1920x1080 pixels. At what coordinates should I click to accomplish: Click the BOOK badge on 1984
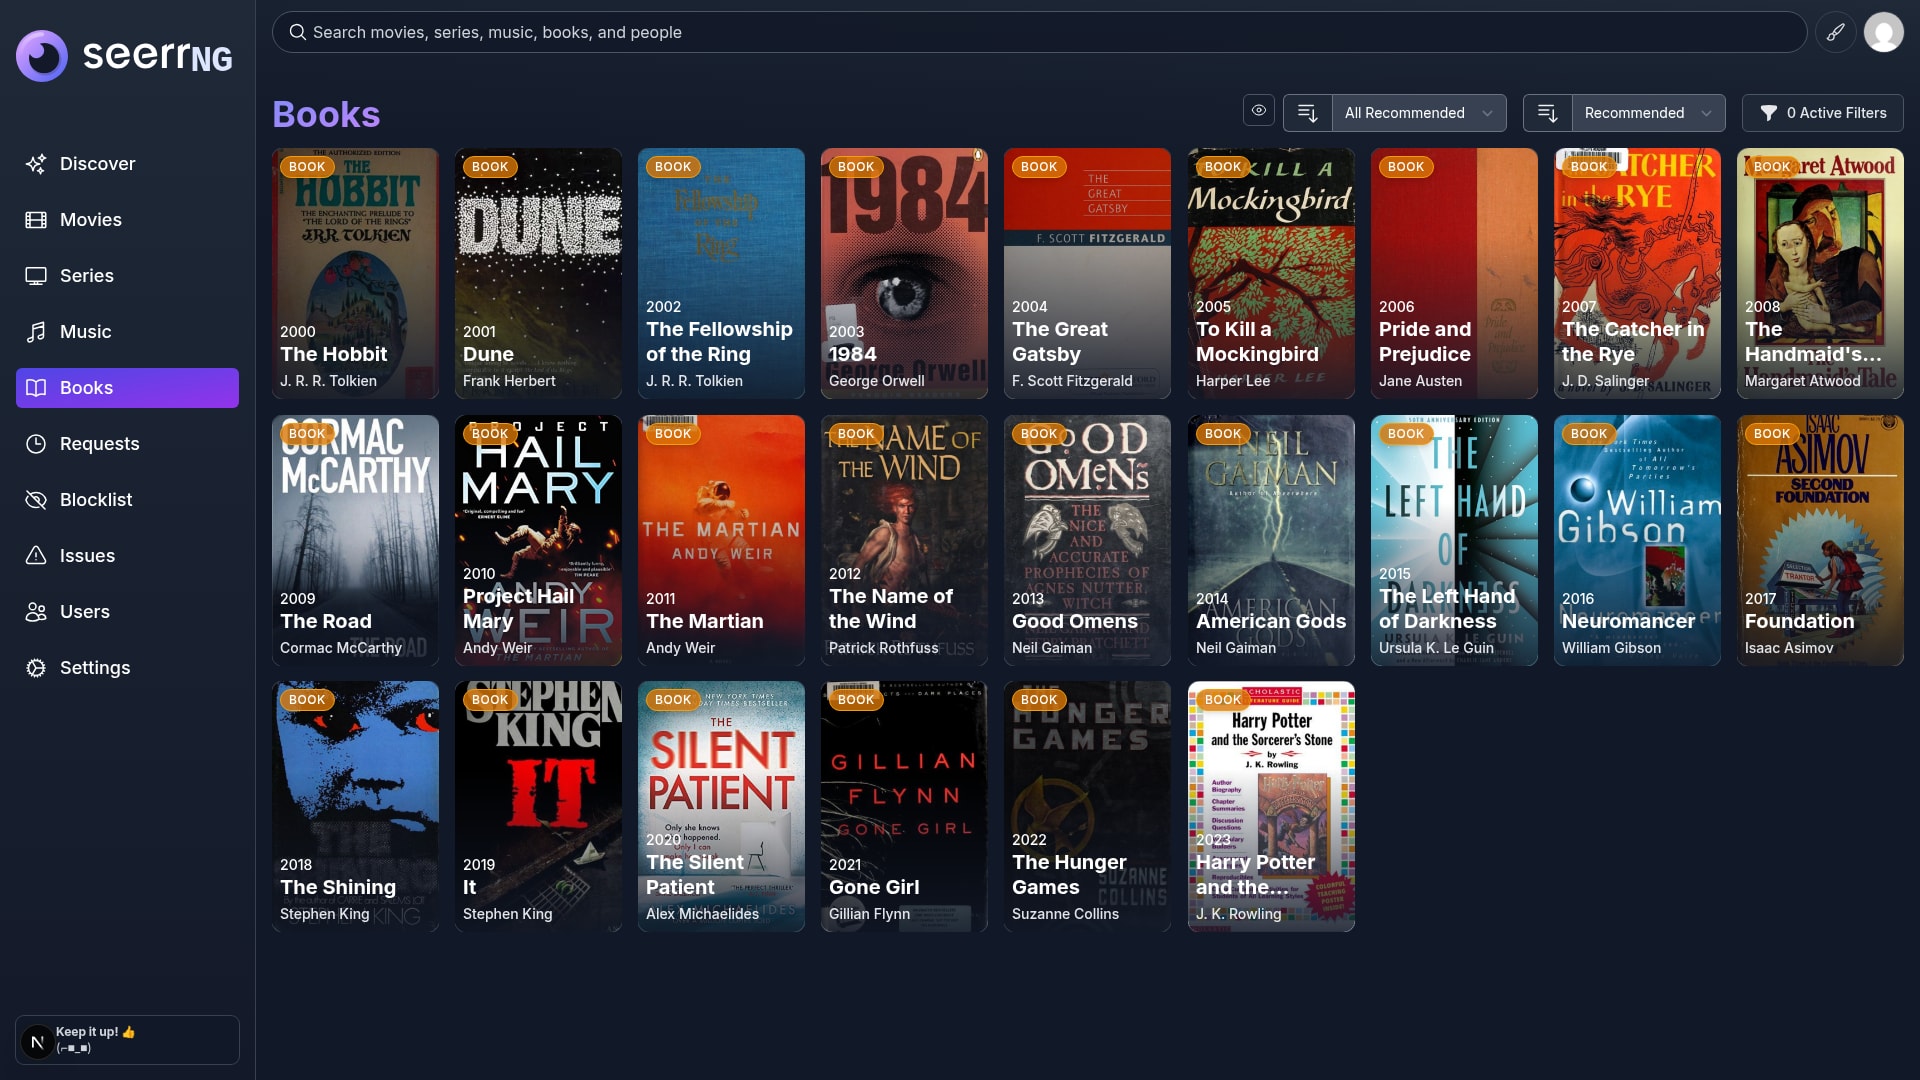[x=856, y=167]
